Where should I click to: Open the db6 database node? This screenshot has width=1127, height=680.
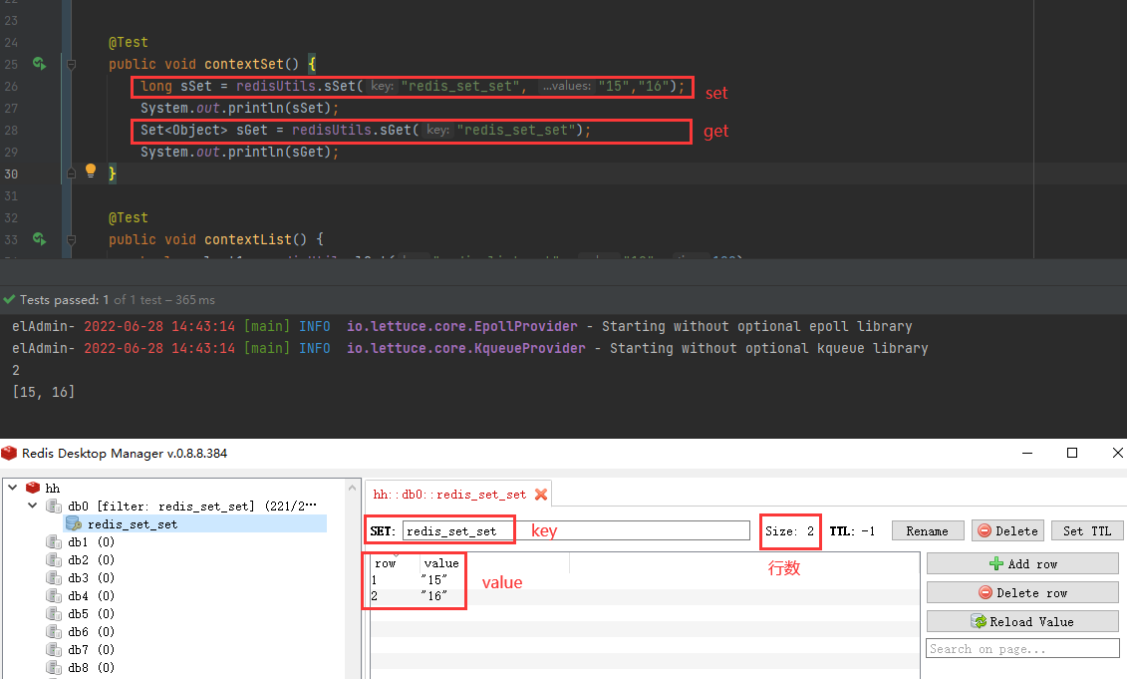click(91, 632)
